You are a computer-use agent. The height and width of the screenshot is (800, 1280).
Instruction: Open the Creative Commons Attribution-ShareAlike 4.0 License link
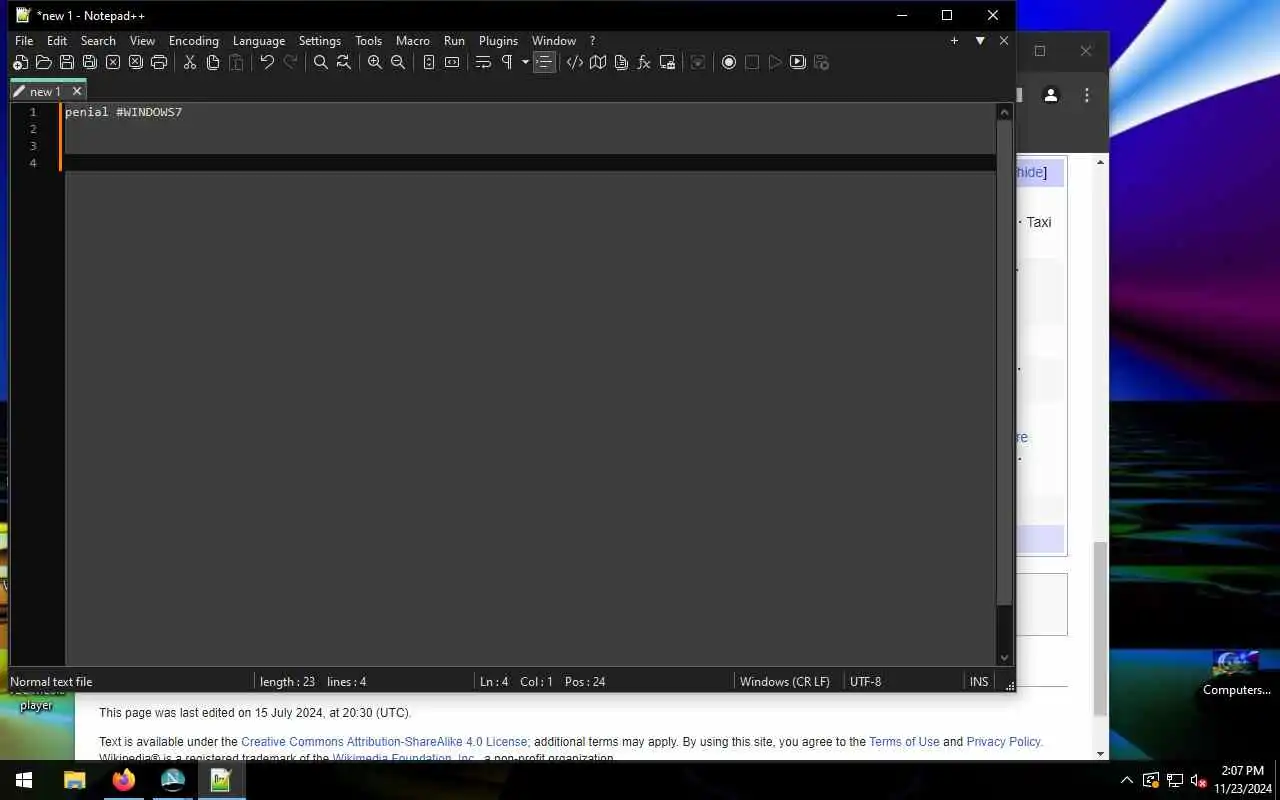[x=384, y=742]
